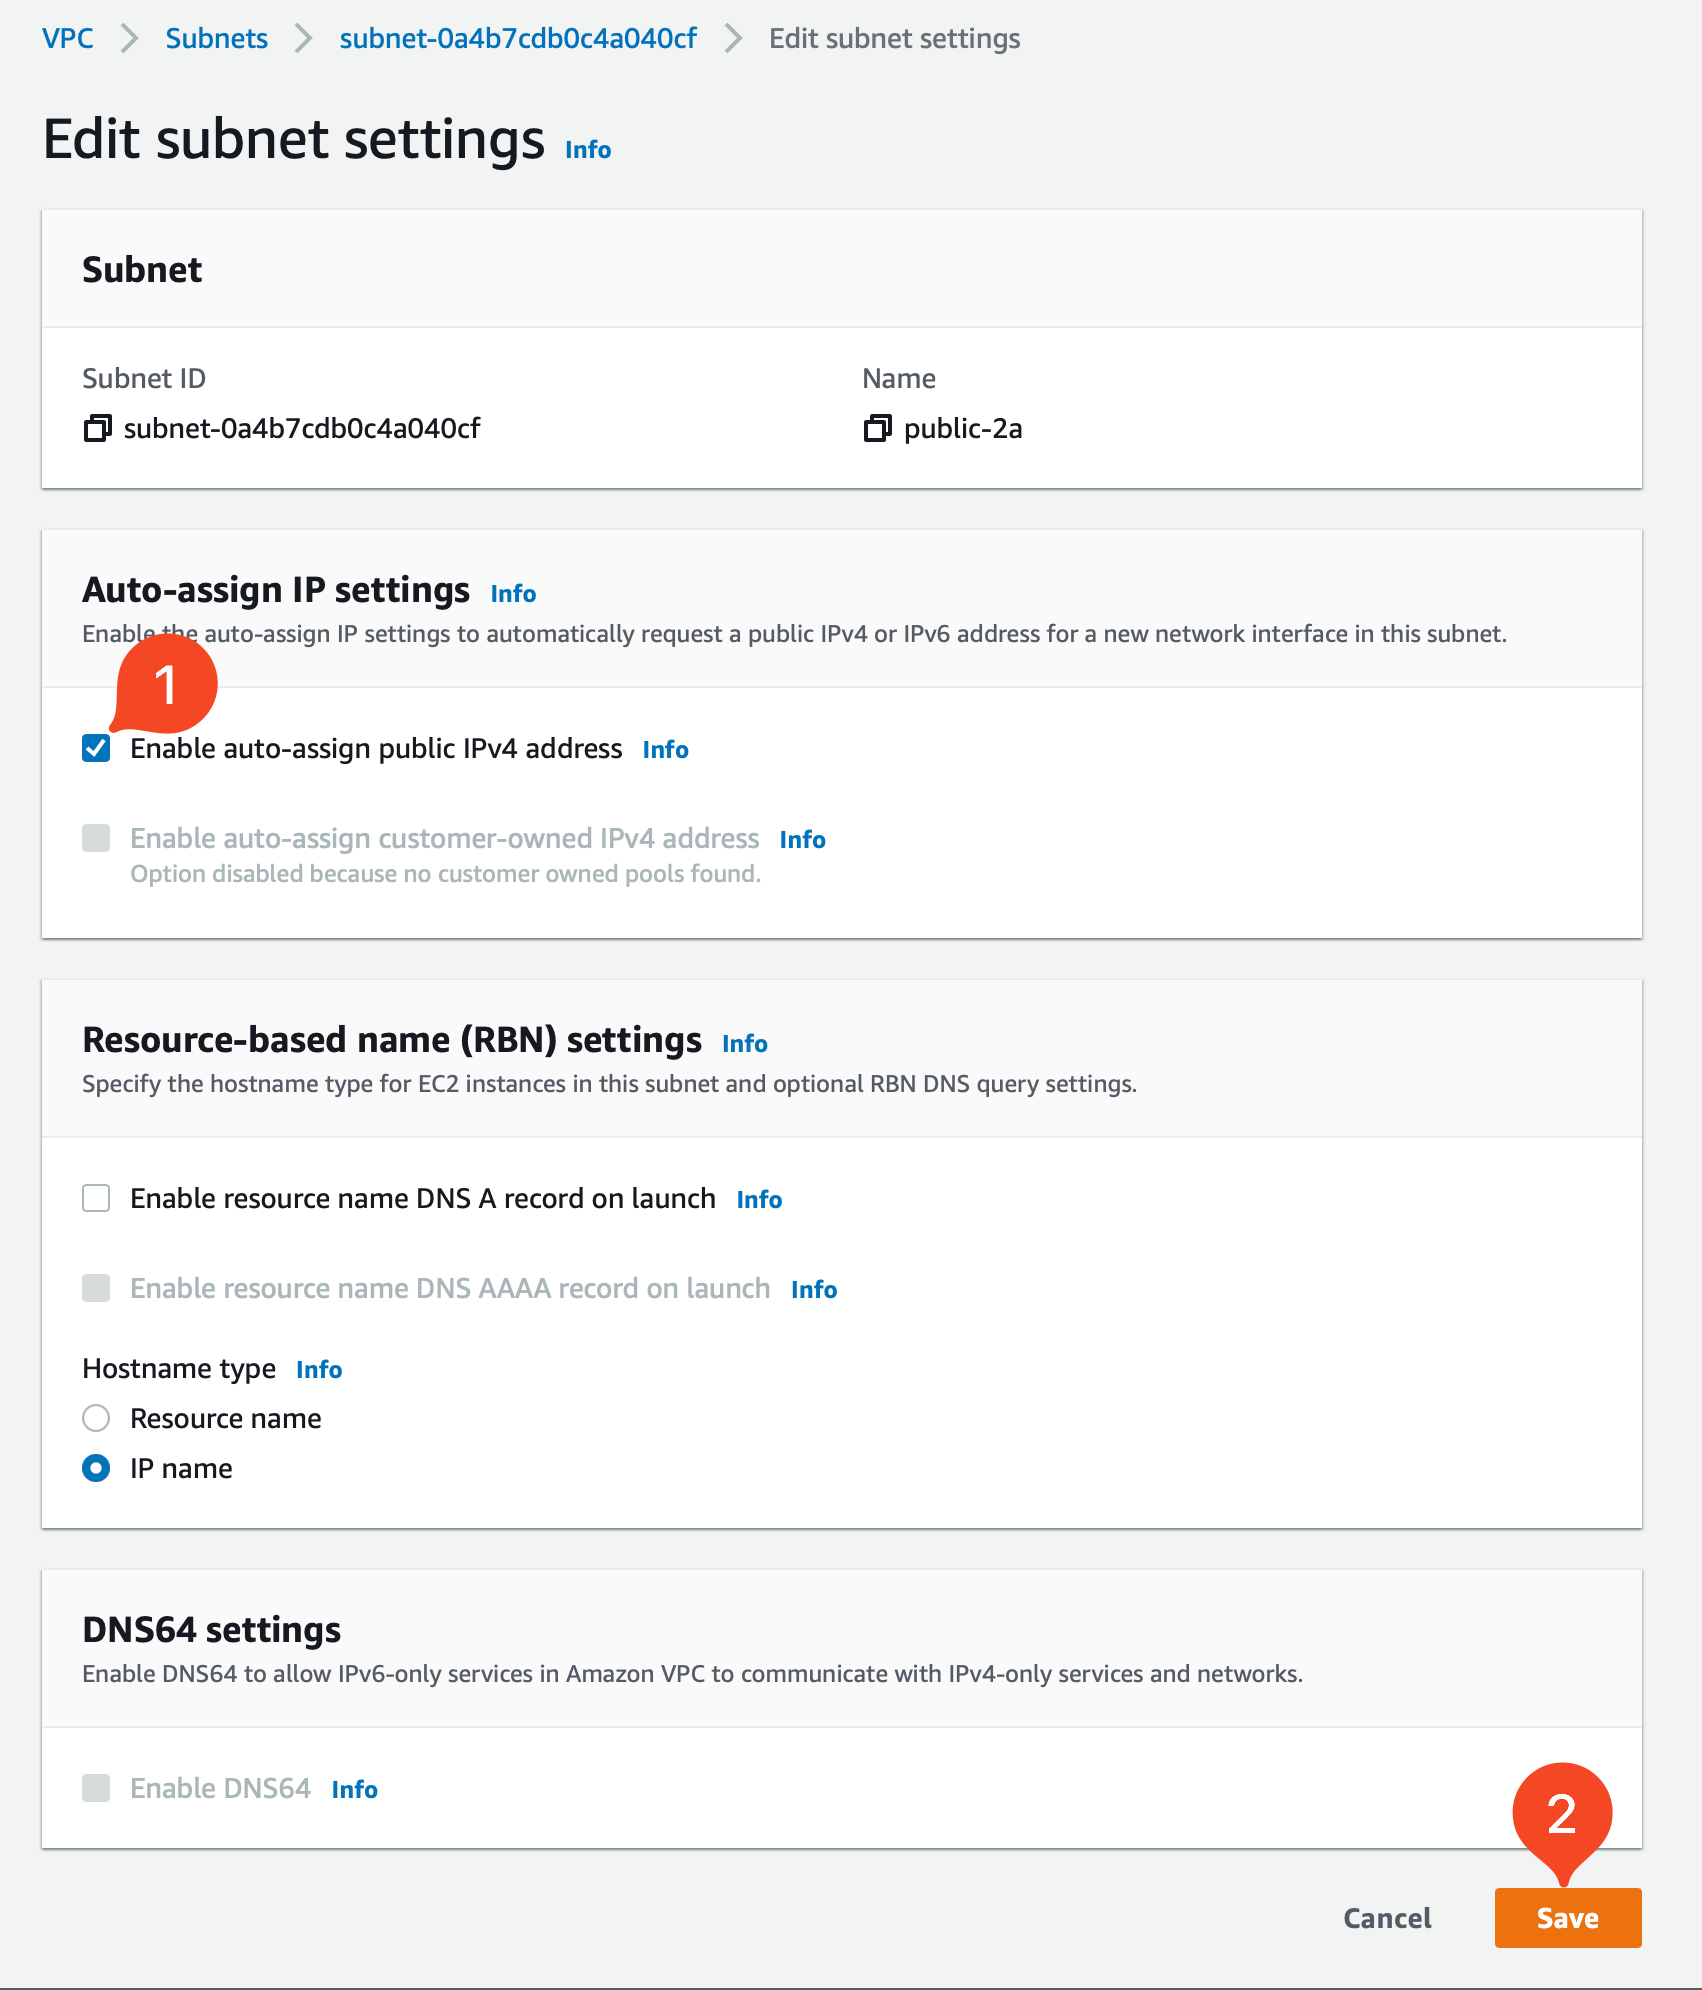
Task: Uncheck Enable auto-assign public IPv4 address
Action: pyautogui.click(x=96, y=748)
